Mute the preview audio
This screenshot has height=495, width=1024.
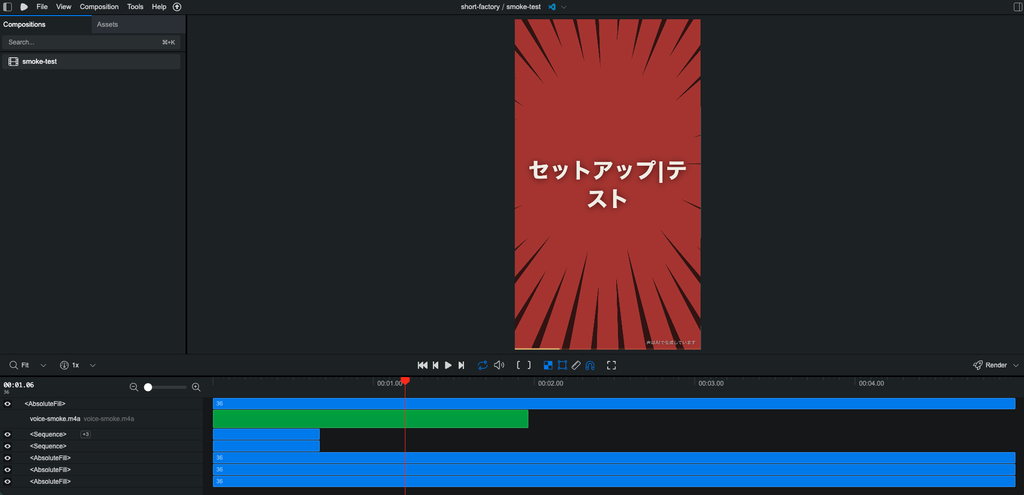499,365
